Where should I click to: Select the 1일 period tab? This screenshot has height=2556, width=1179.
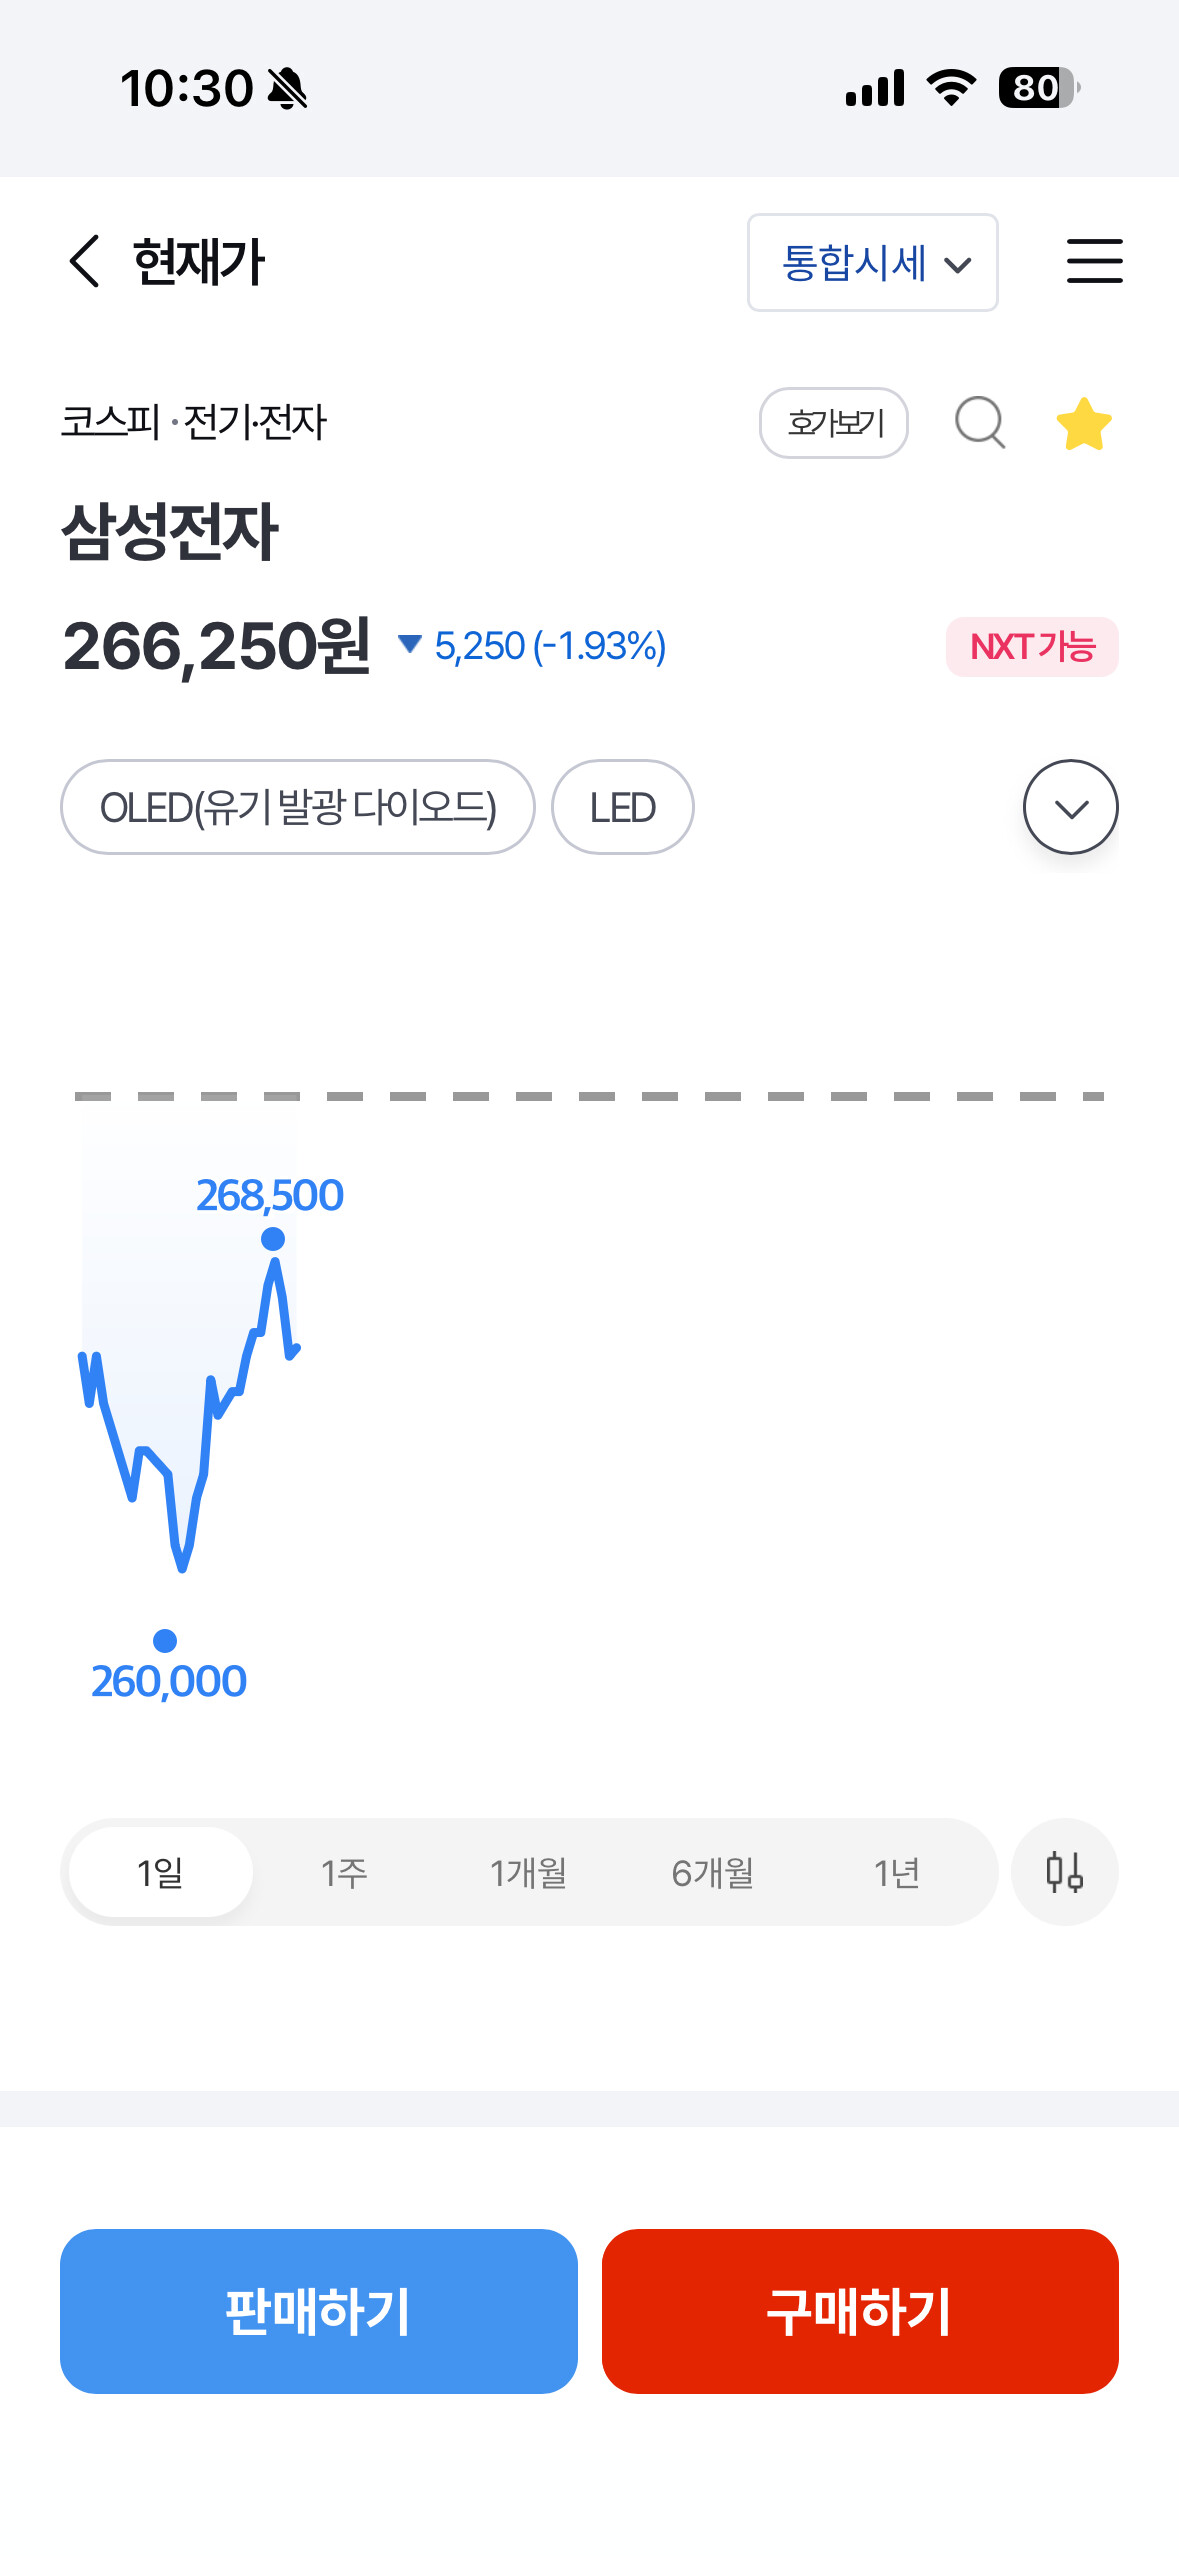(x=160, y=1872)
